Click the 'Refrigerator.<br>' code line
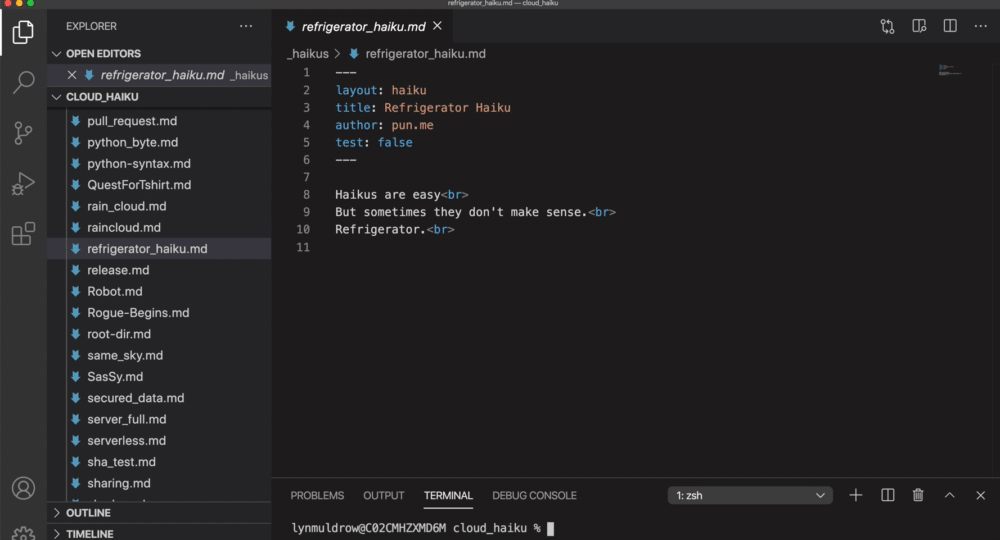The height and width of the screenshot is (540, 1000). click(395, 230)
